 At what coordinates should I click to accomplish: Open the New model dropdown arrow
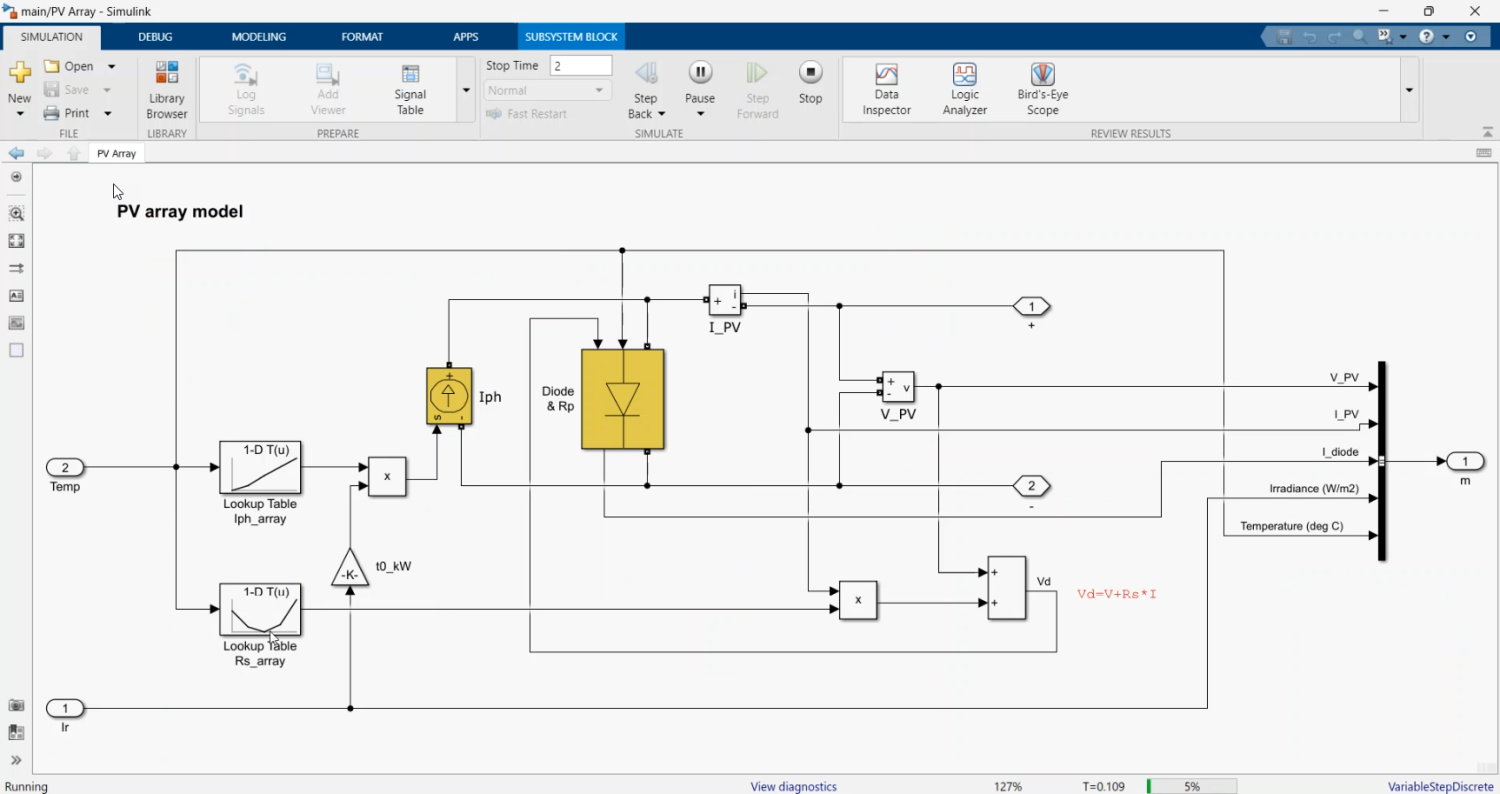20,114
